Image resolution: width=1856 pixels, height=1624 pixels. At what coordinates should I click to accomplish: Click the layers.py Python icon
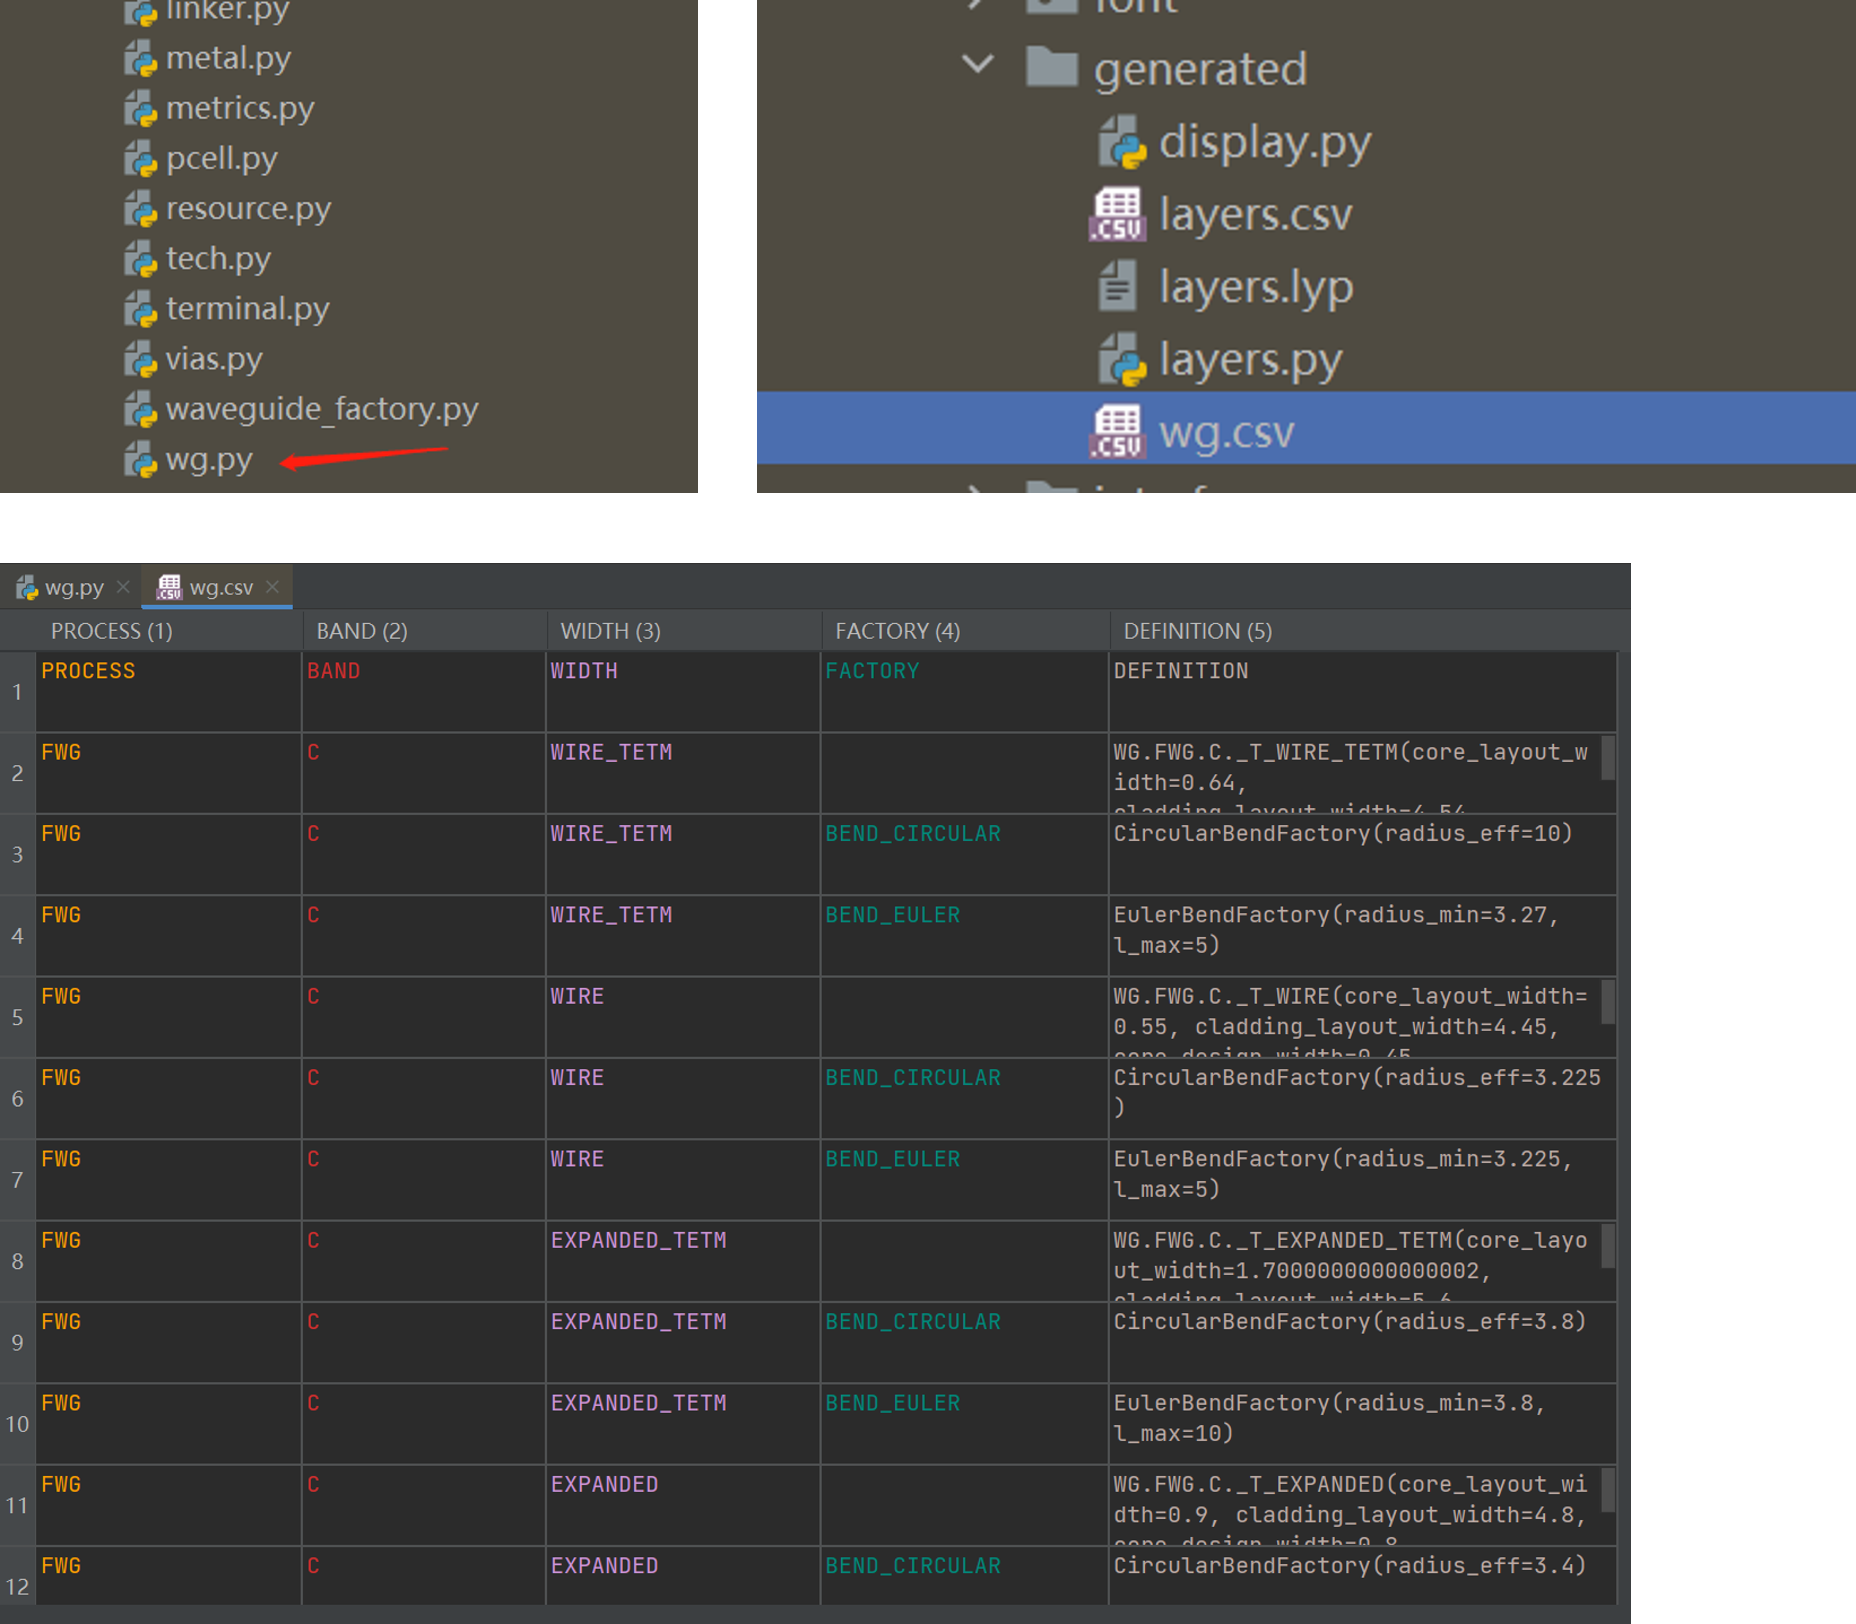coord(1121,360)
